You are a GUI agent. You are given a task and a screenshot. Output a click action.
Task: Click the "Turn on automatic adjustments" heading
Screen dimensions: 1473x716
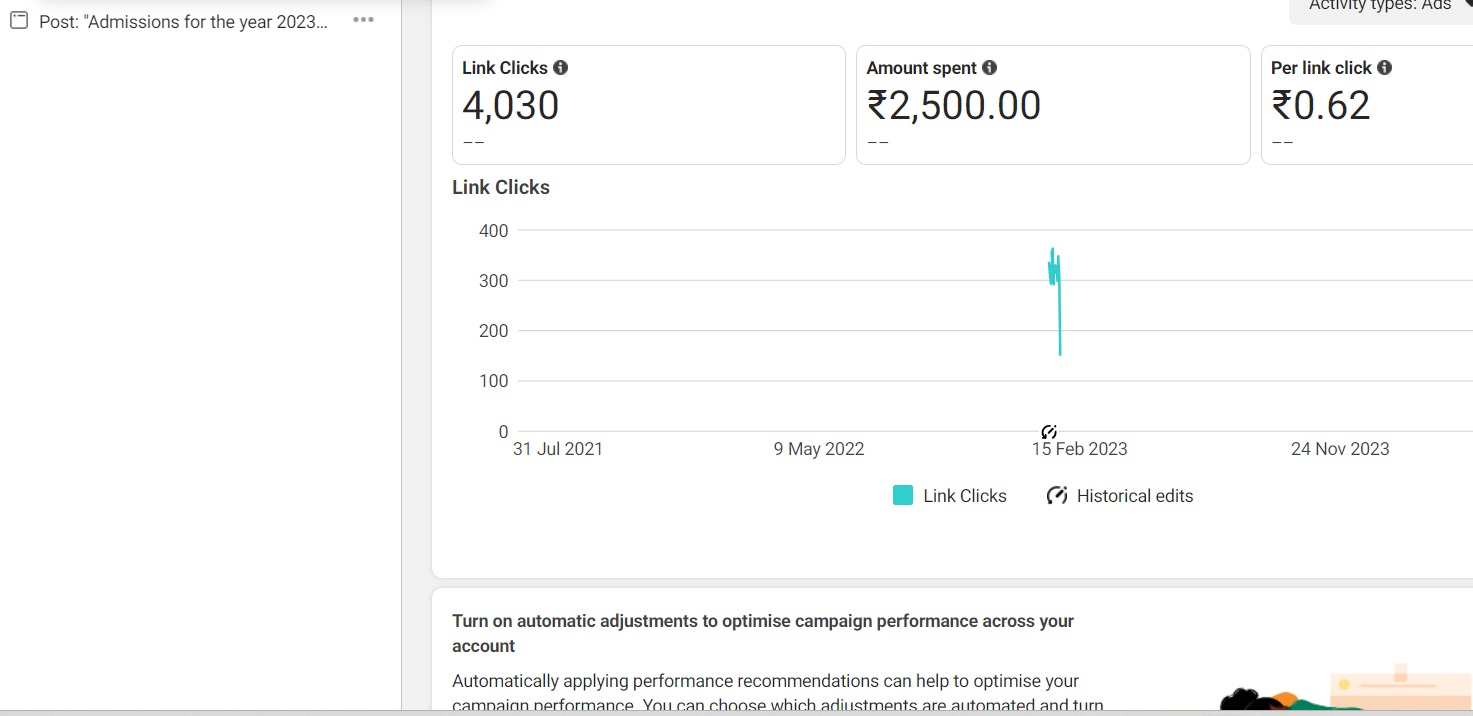tap(763, 633)
